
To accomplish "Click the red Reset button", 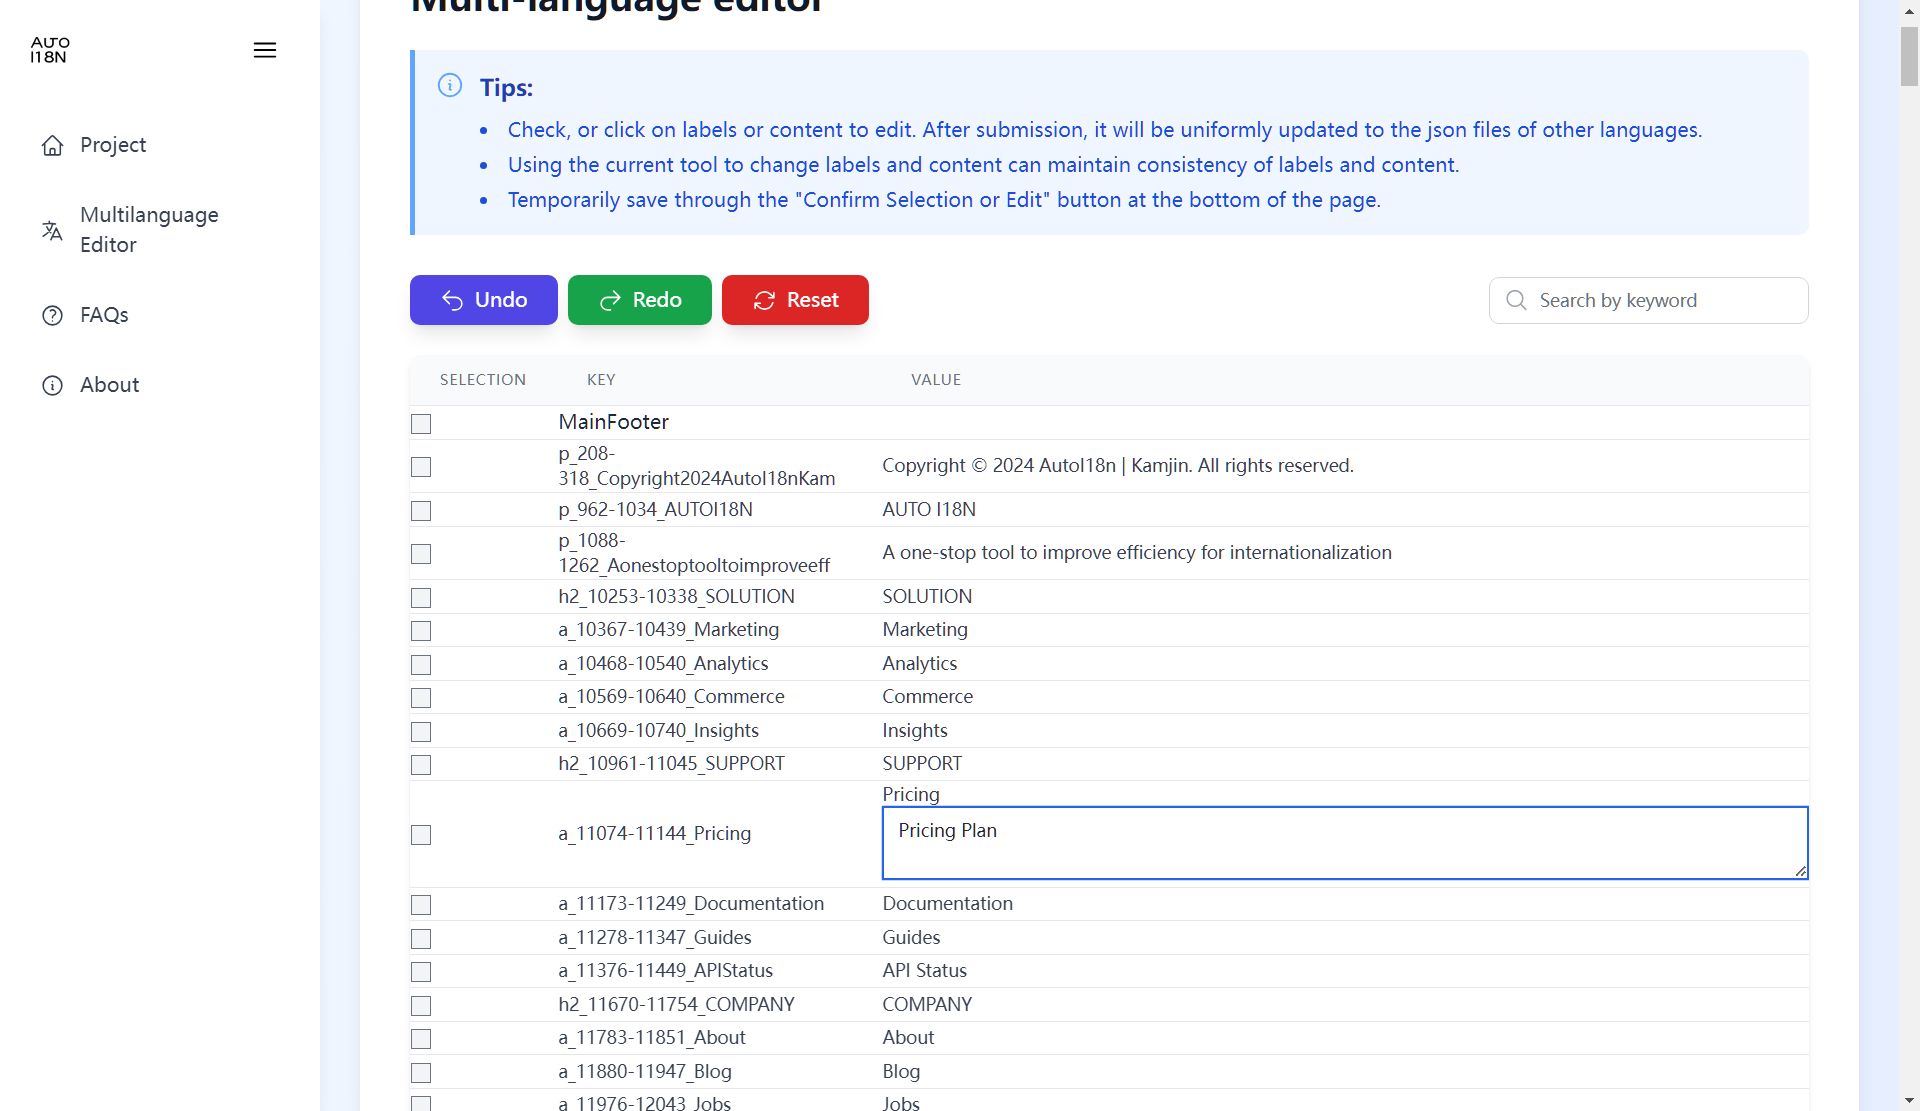I will pos(795,300).
